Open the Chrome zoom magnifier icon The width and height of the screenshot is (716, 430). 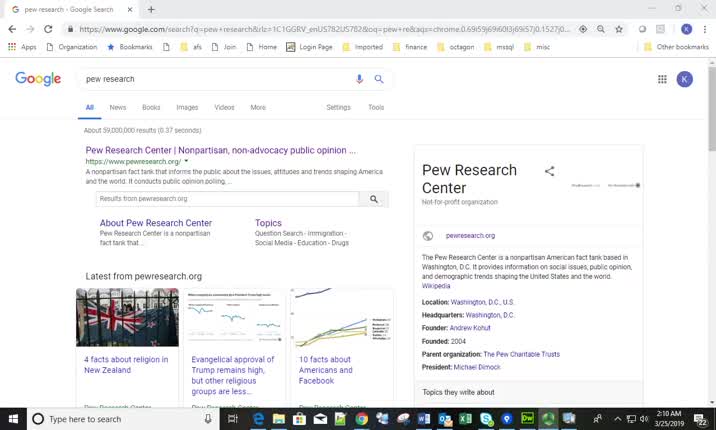click(601, 29)
